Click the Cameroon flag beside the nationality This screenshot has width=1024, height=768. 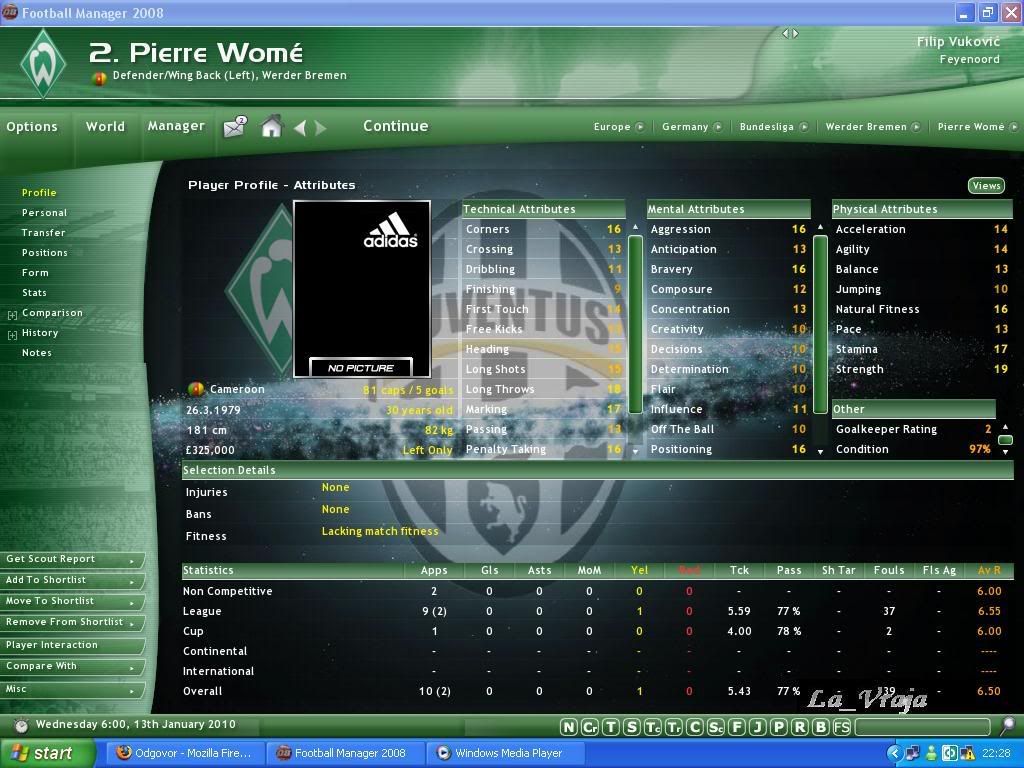[x=195, y=389]
